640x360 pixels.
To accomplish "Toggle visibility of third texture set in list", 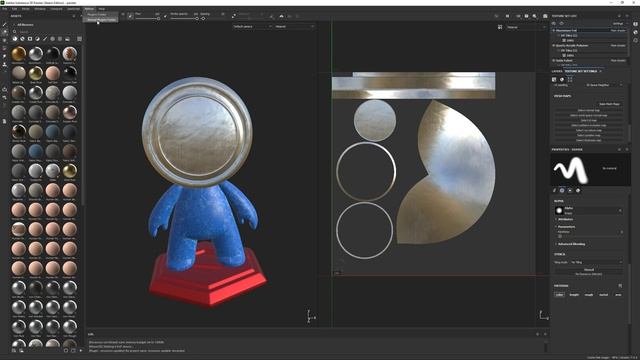I will tap(554, 60).
